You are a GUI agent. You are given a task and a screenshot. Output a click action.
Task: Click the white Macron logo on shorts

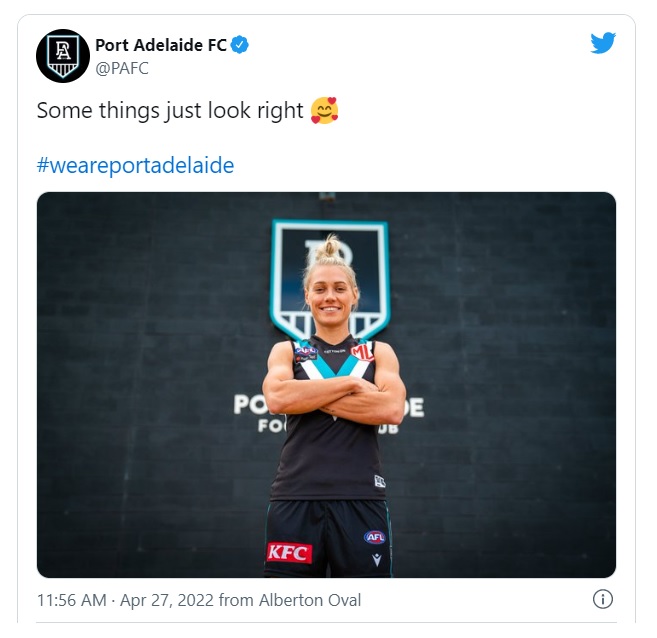pyautogui.click(x=377, y=559)
